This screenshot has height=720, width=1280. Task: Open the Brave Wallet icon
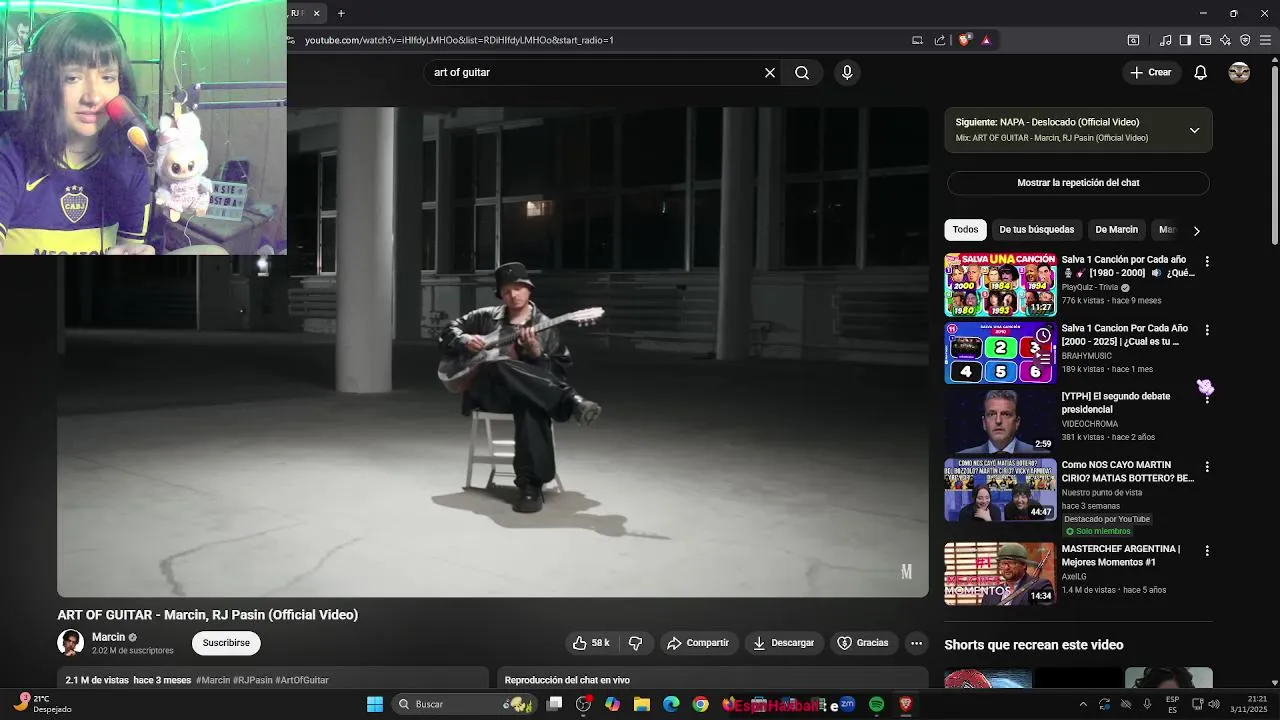(1205, 40)
